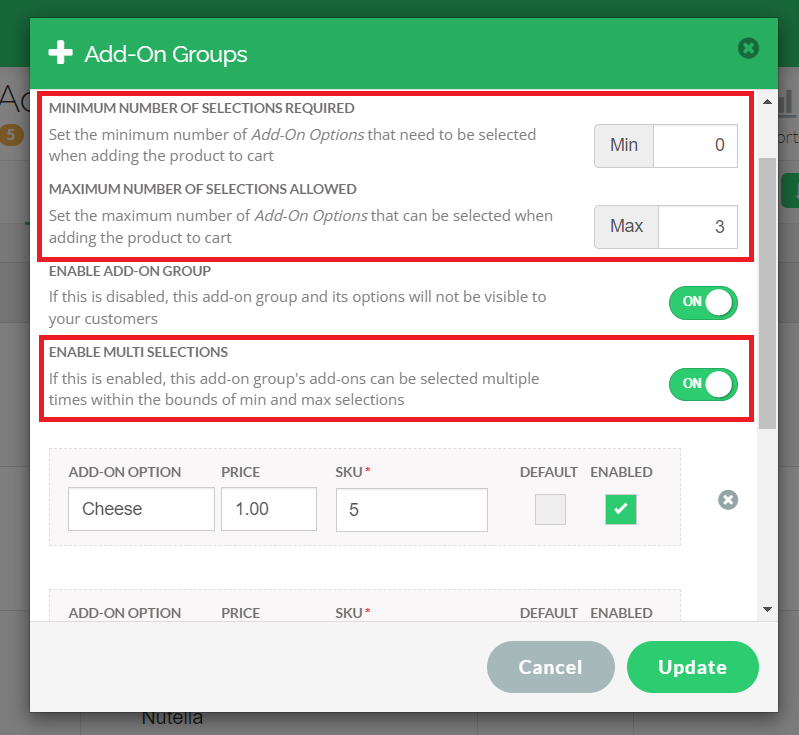Click the dialog's vertical scrollbar thumb
Image resolution: width=799 pixels, height=735 pixels.
click(767, 290)
